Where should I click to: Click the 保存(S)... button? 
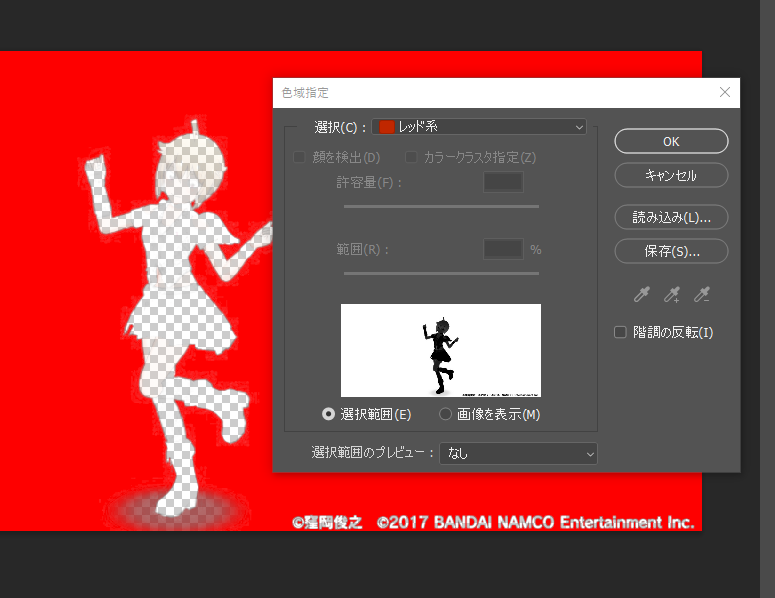pyautogui.click(x=671, y=251)
